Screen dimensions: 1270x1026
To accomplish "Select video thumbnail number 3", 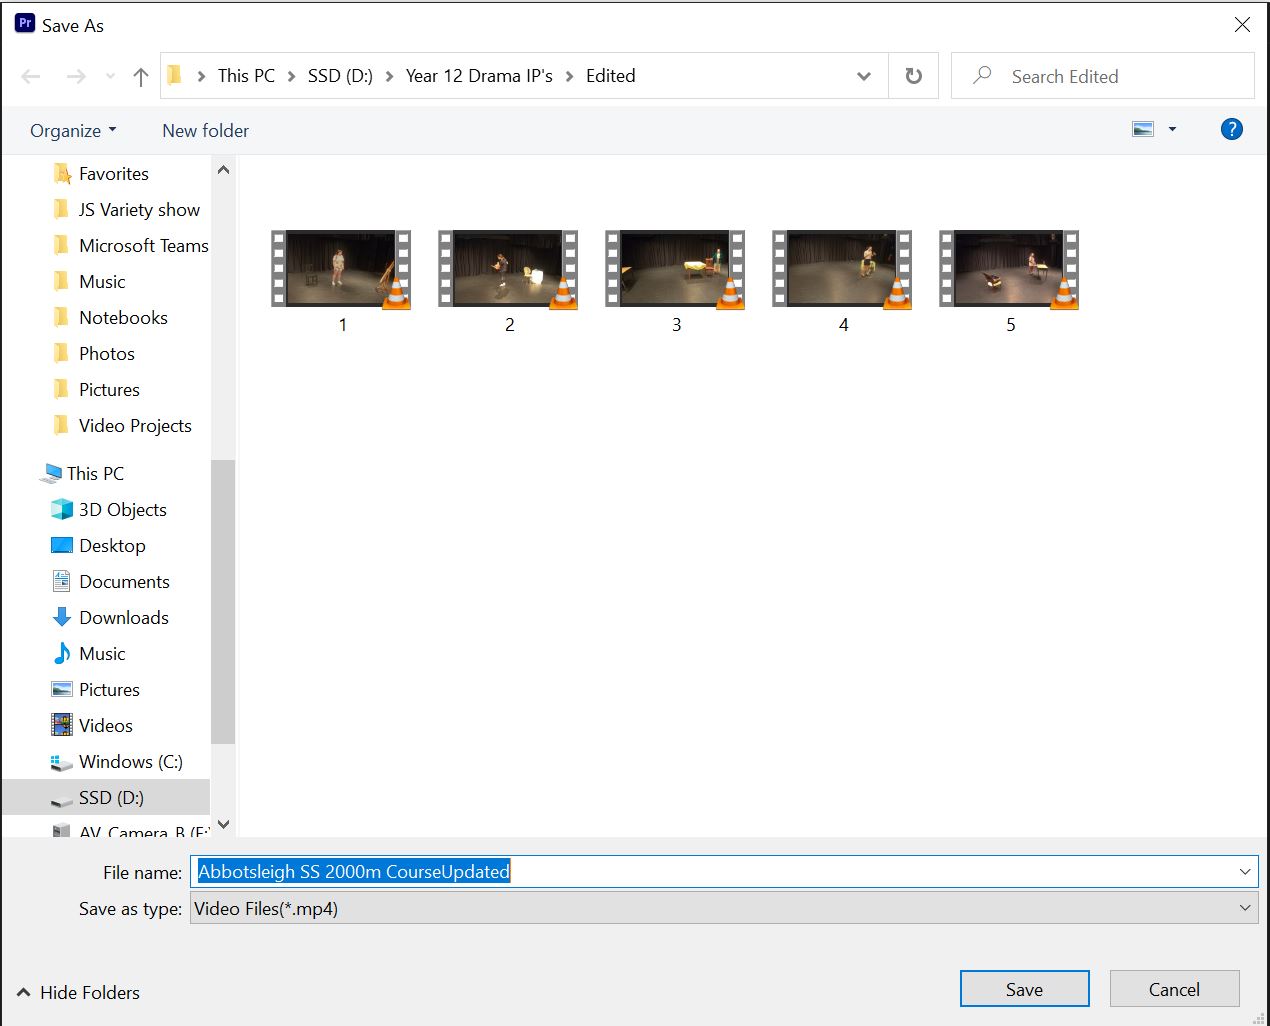I will click(676, 268).
